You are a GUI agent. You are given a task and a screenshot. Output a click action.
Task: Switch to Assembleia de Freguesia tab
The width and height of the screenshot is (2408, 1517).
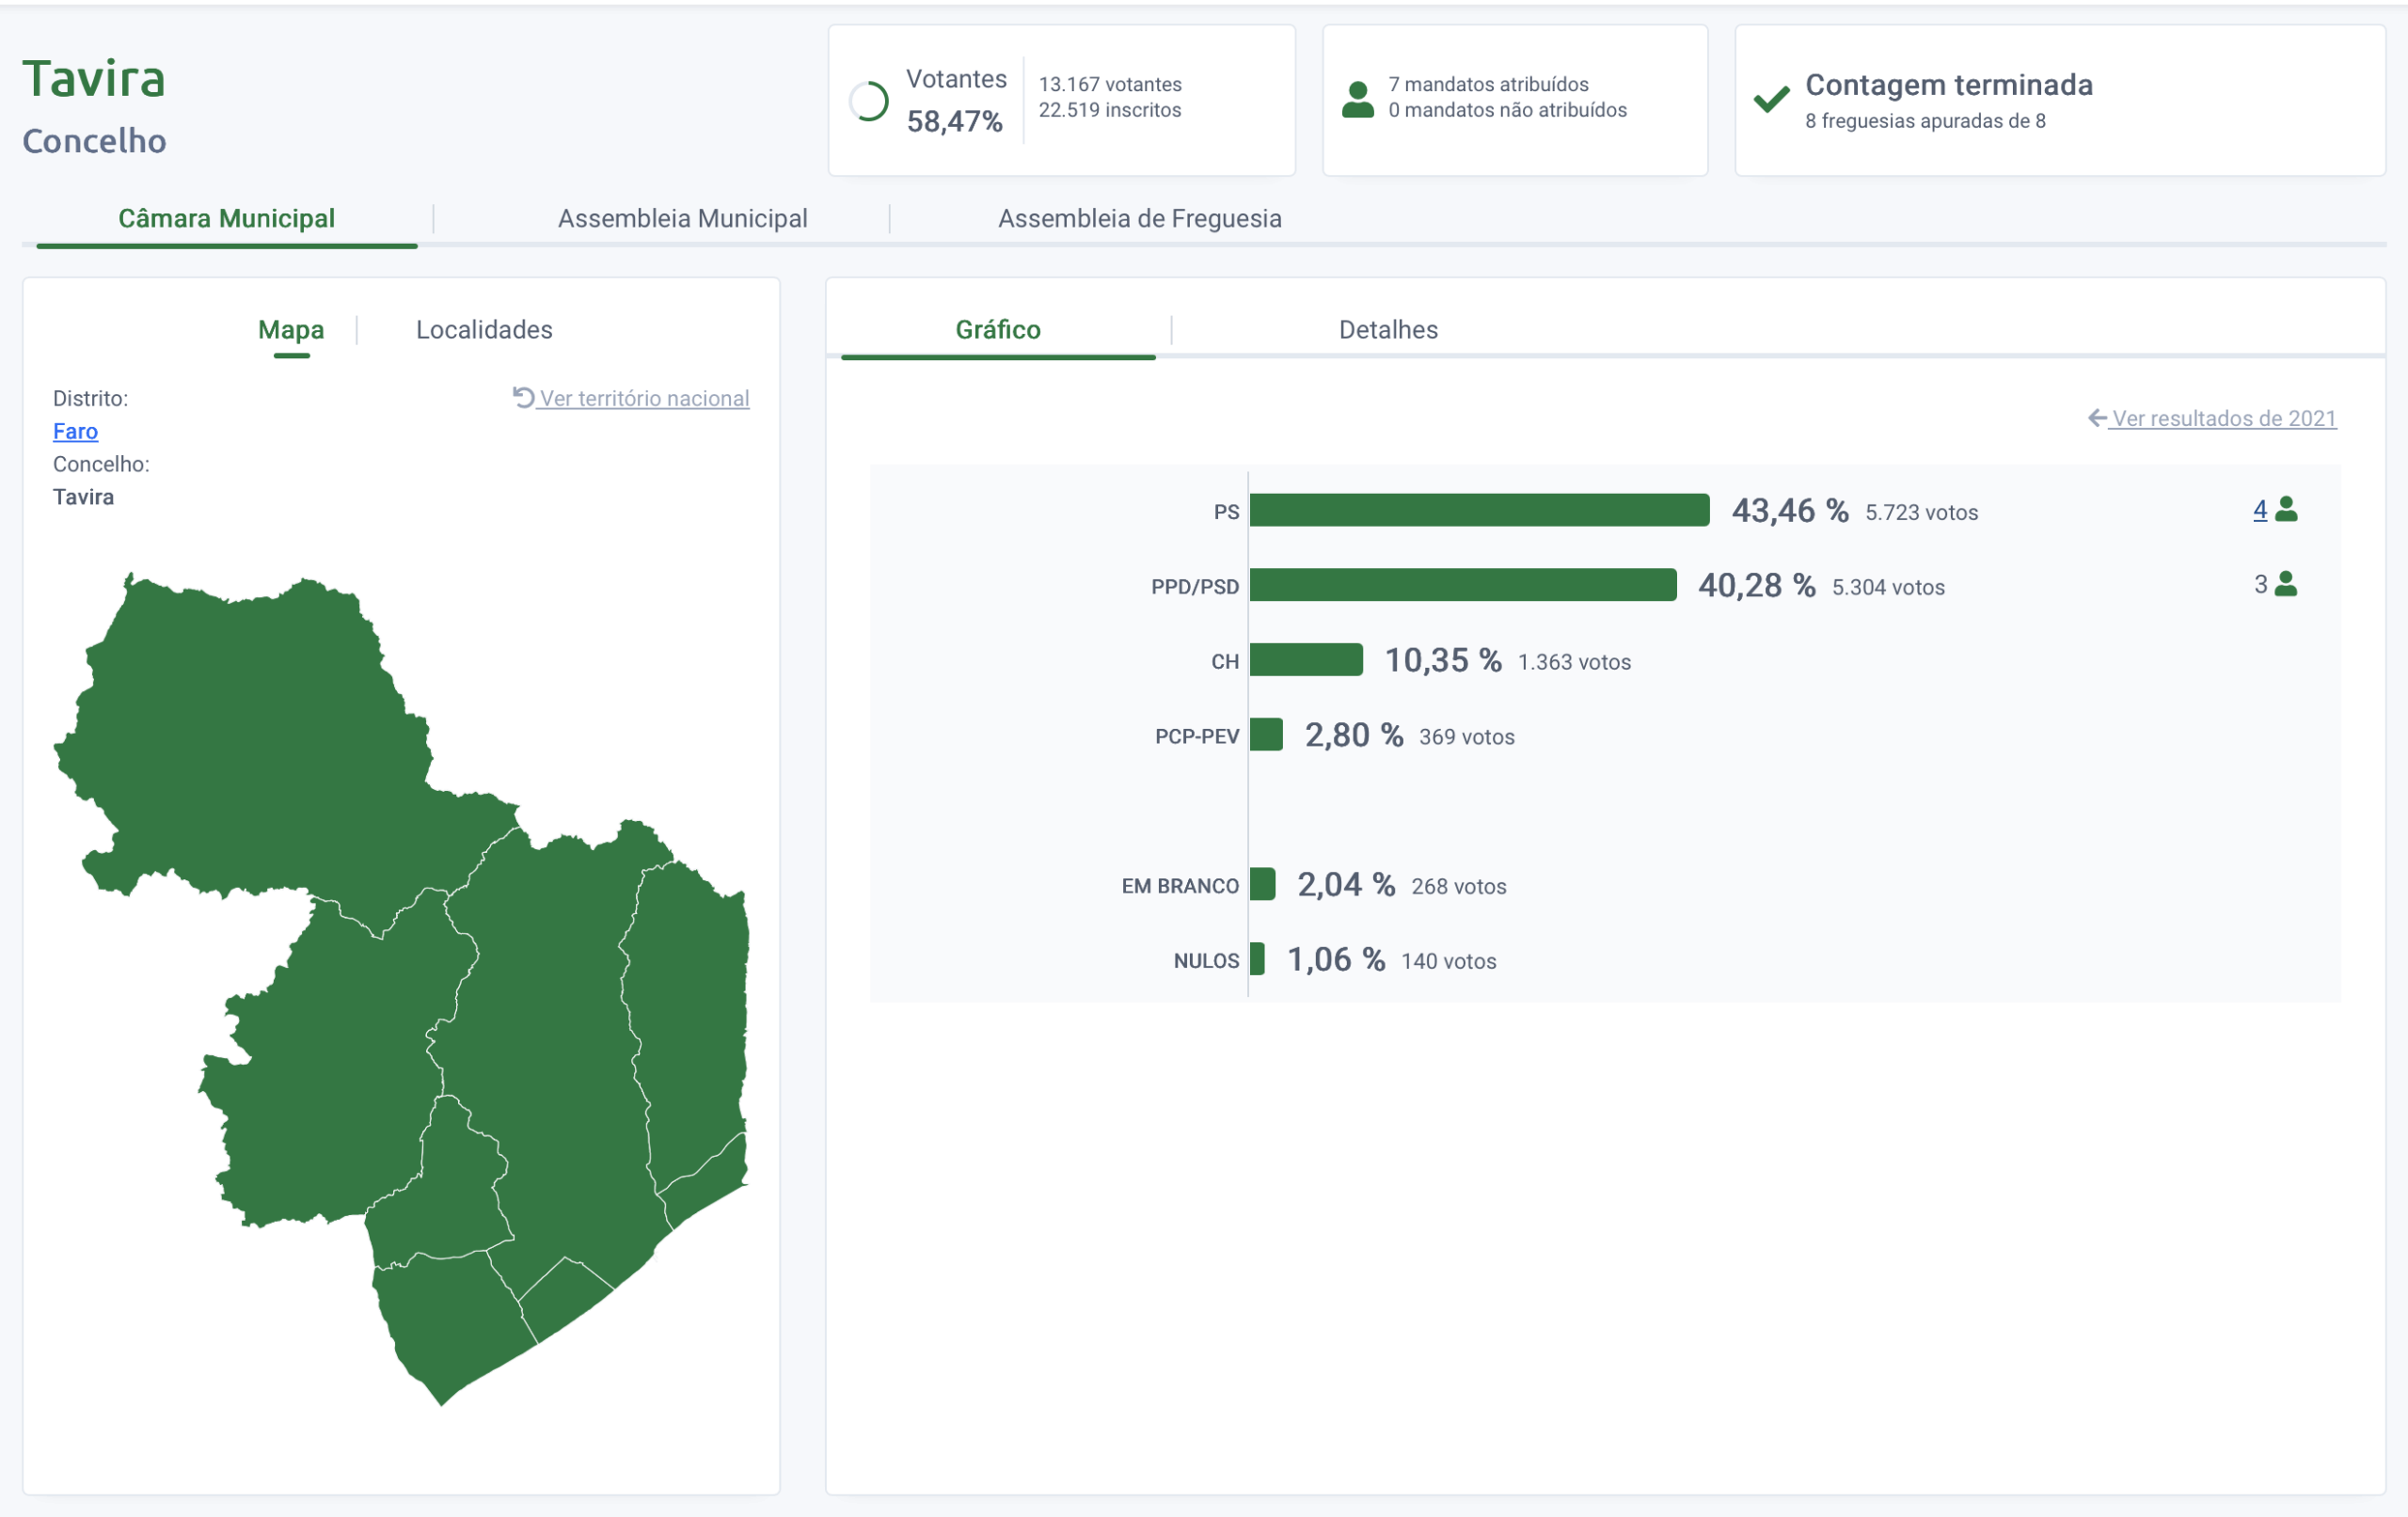click(x=1139, y=218)
